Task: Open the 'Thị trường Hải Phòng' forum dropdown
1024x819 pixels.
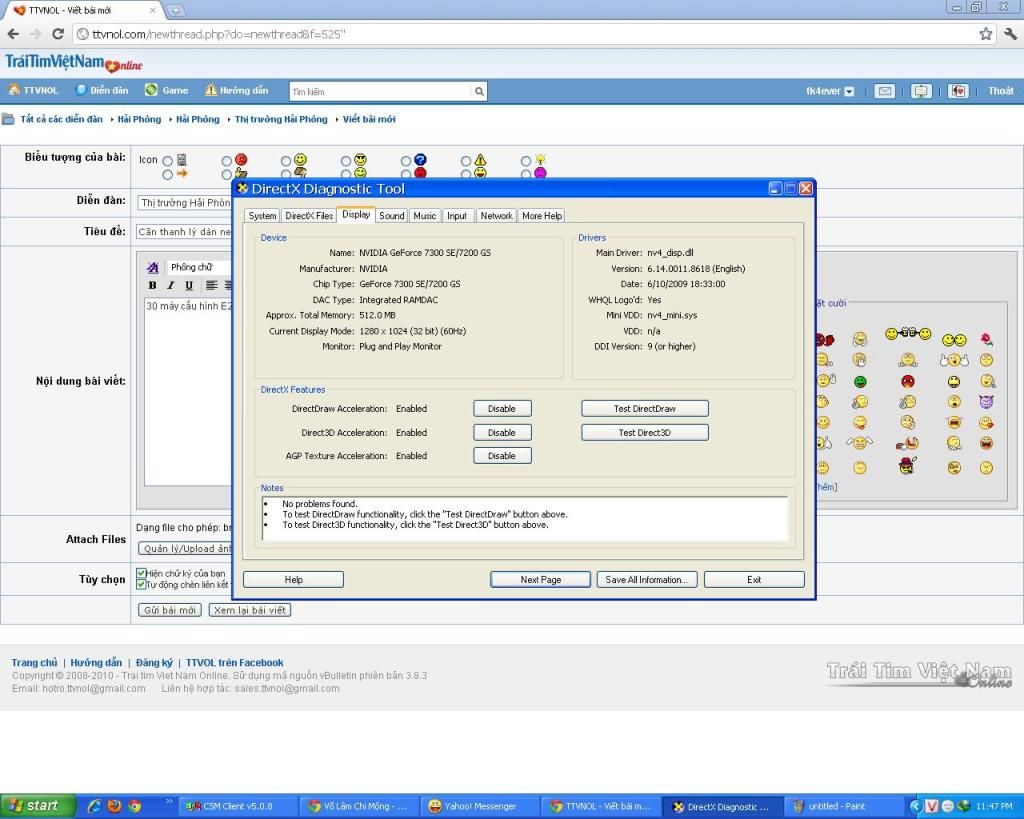Action: (184, 203)
